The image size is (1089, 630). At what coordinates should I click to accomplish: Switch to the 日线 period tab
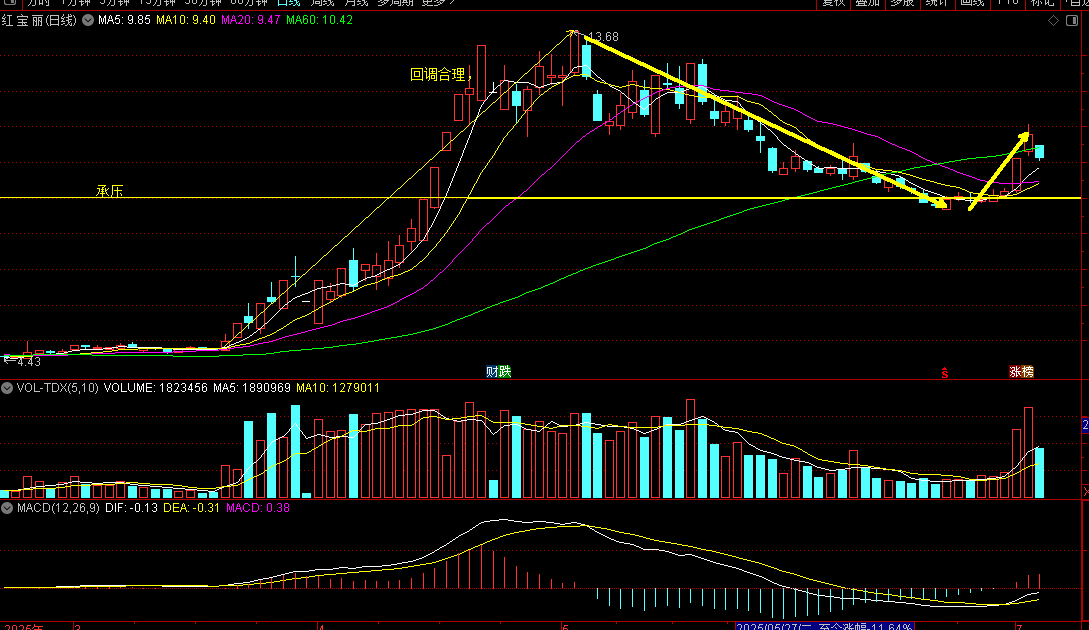pyautogui.click(x=288, y=3)
